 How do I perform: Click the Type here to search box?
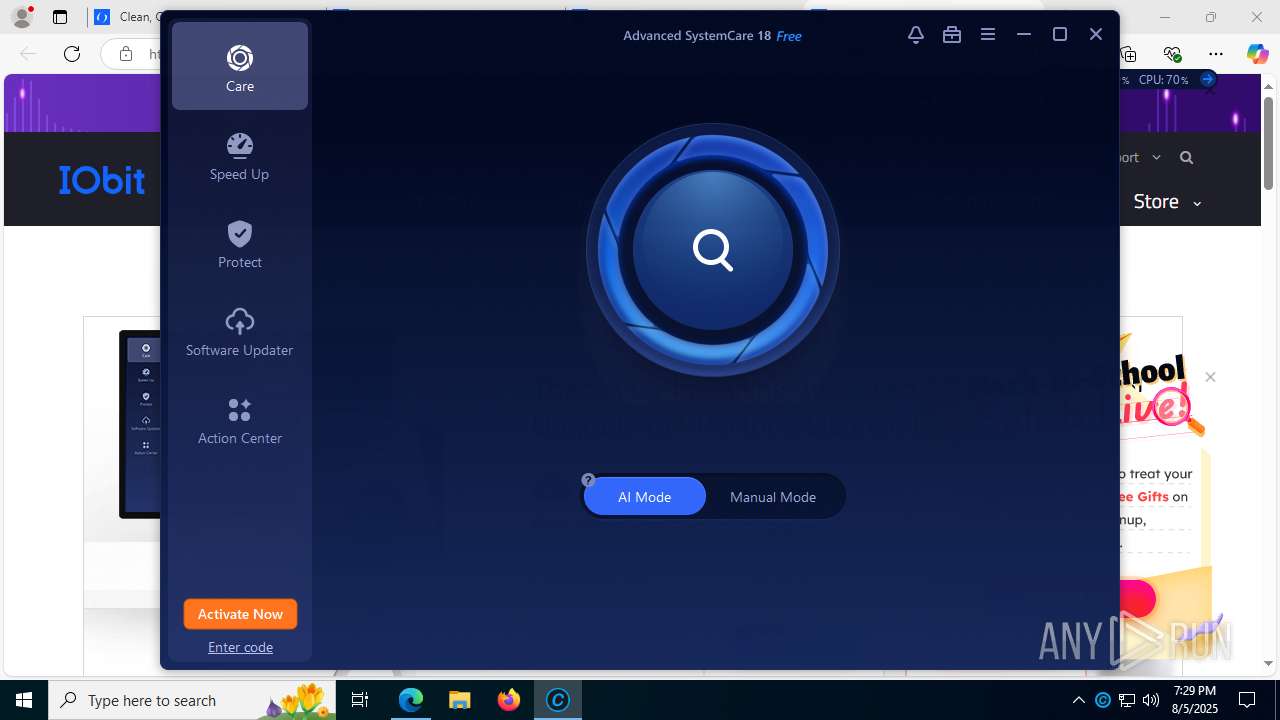(192, 700)
